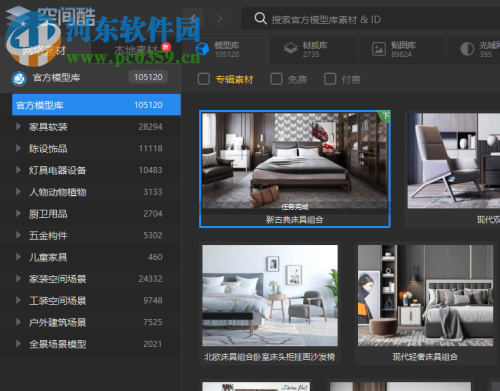The height and width of the screenshot is (391, 500).
Task: Select the 家具软装 label
Action: pos(48,127)
